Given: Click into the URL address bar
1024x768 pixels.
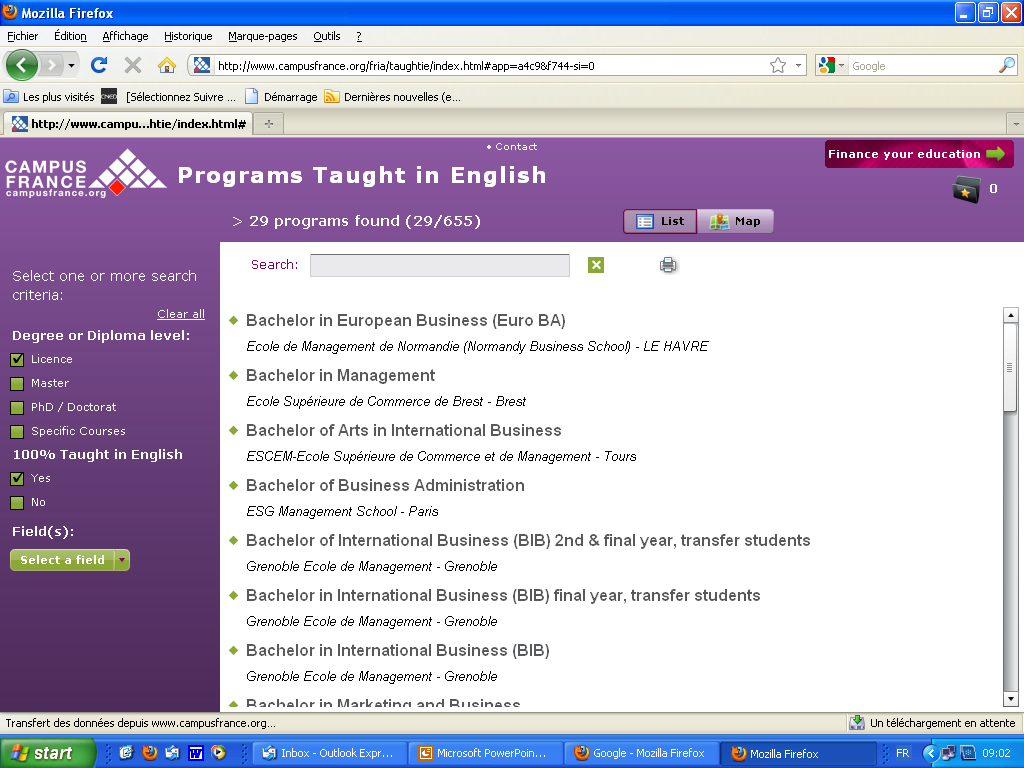Looking at the screenshot, I should (x=490, y=65).
